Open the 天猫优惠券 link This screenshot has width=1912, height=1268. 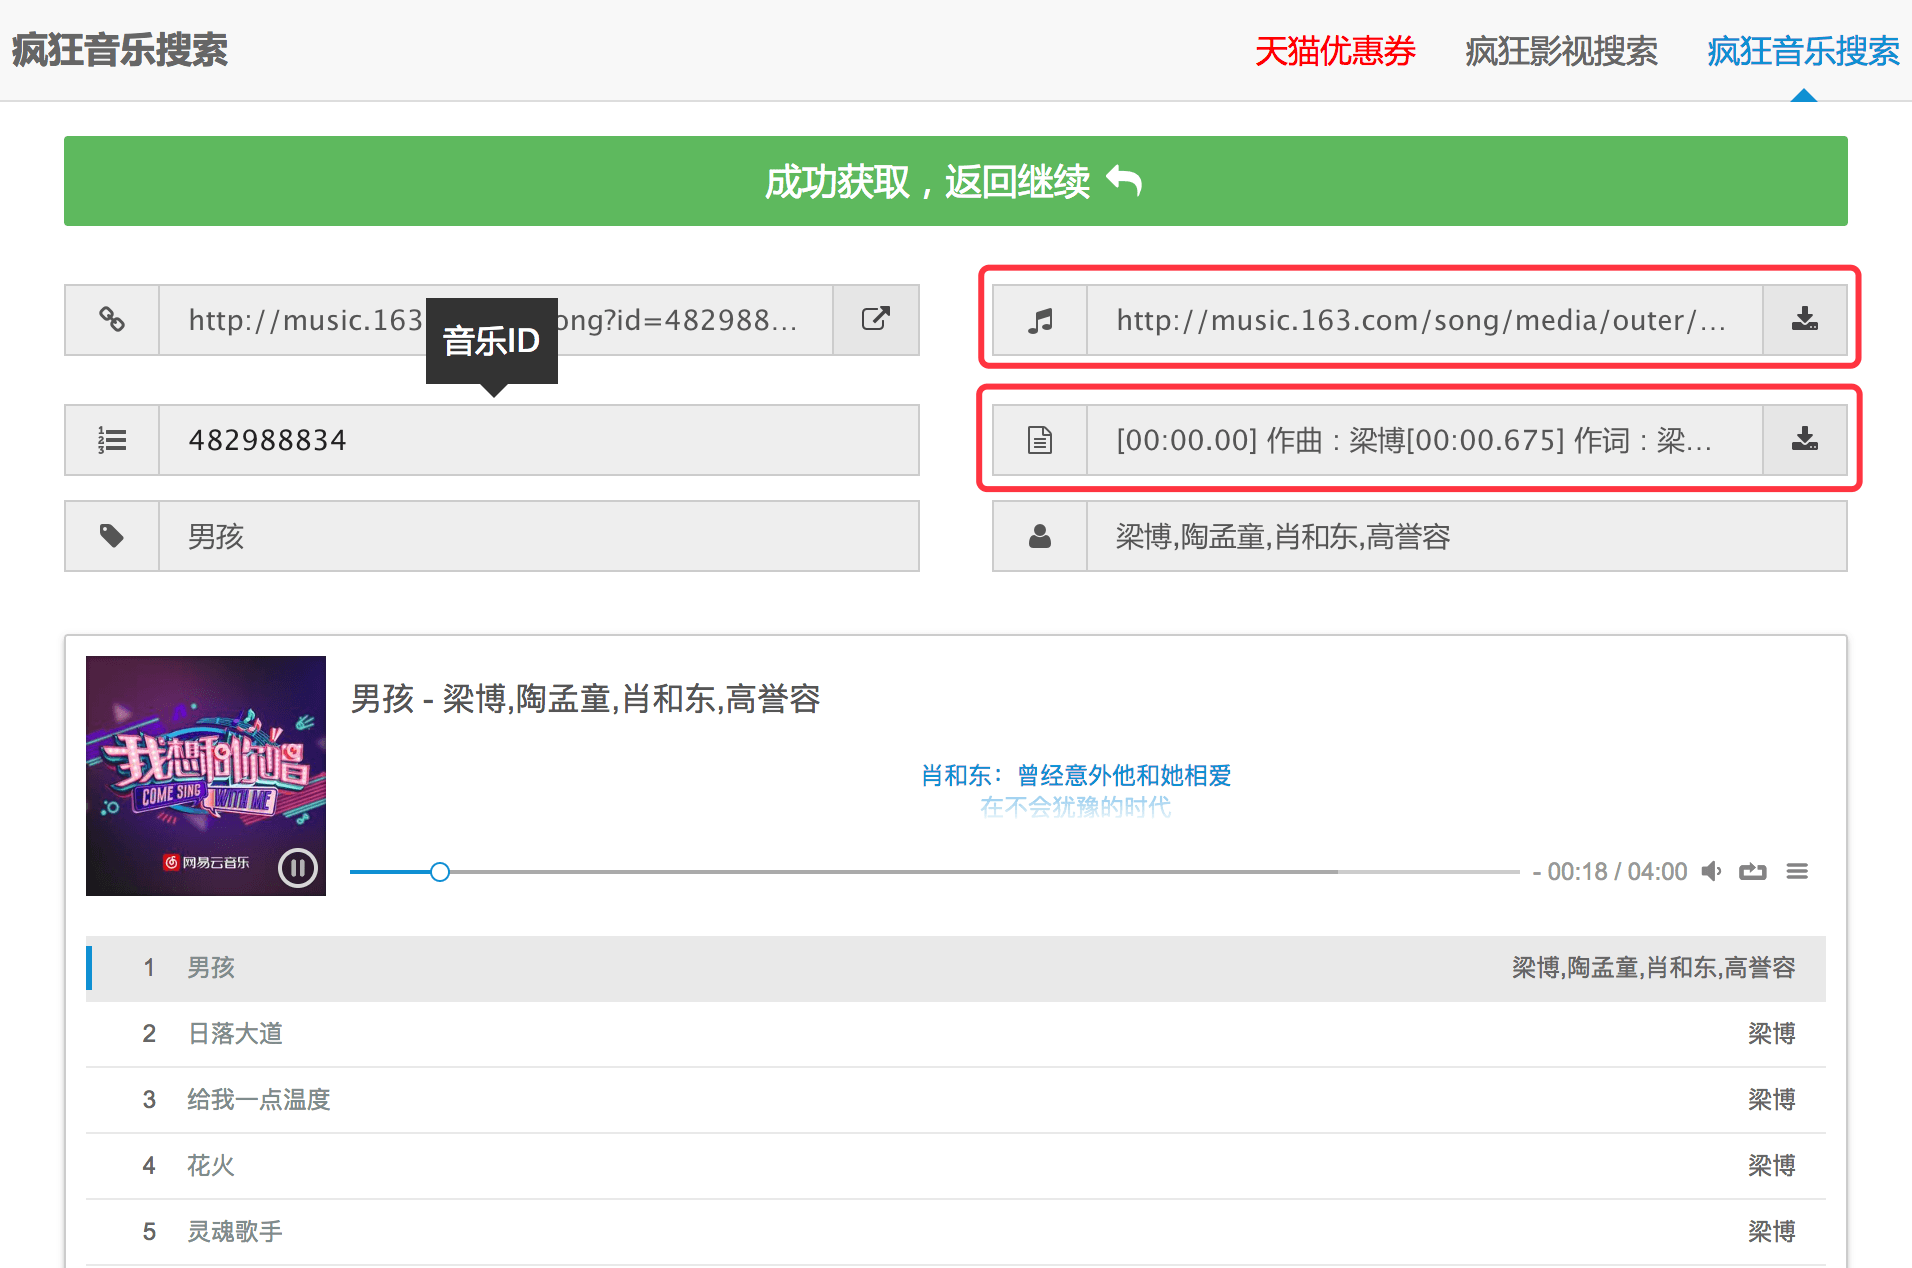(x=1335, y=51)
